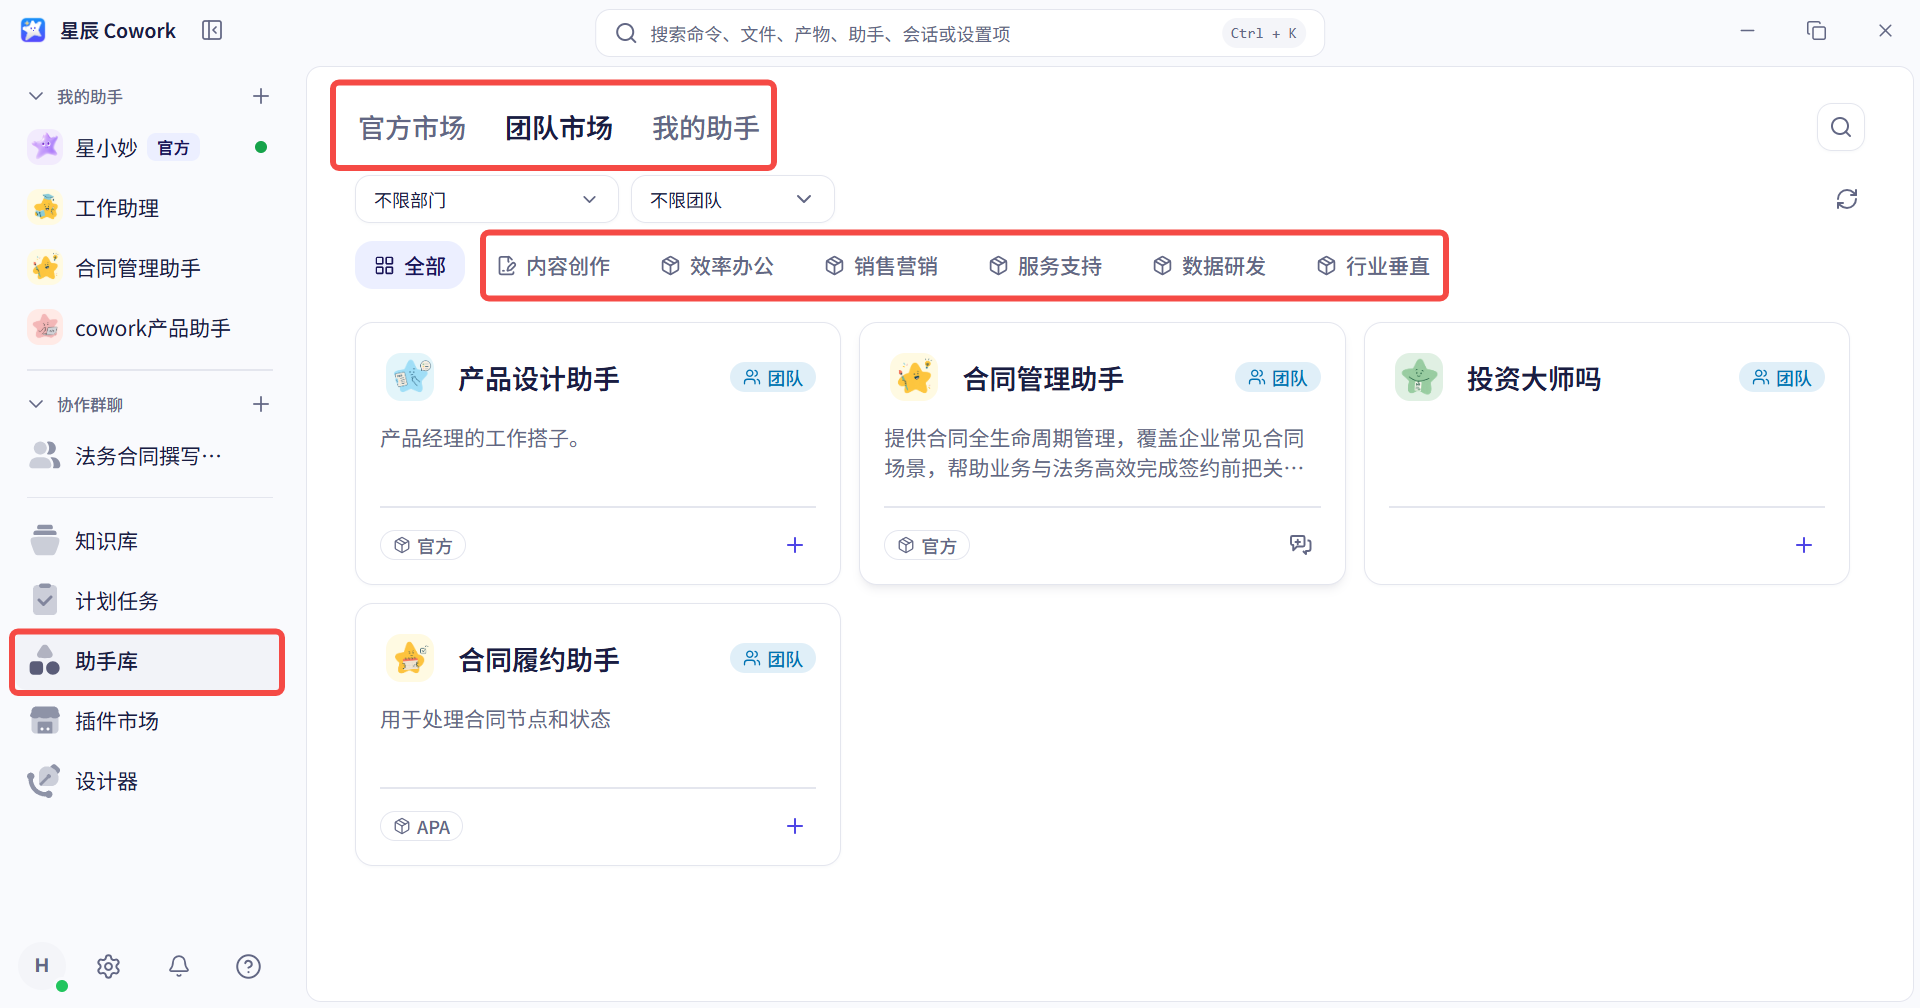Switch to 官方市场 tab
Image resolution: width=1920 pixels, height=1008 pixels.
click(x=412, y=128)
